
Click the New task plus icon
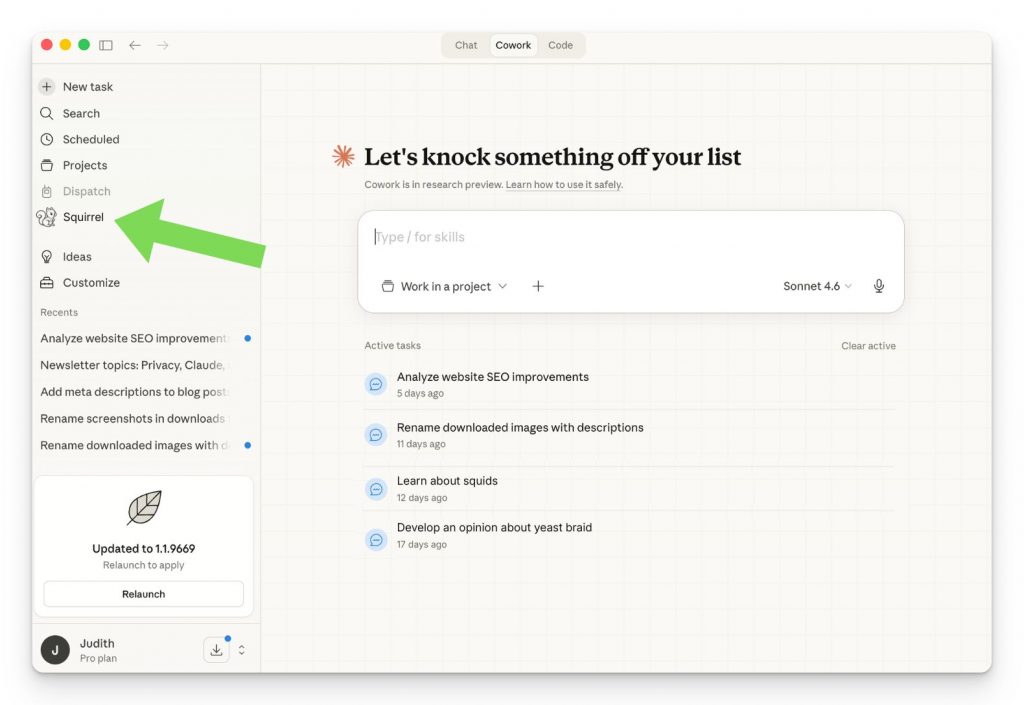pyautogui.click(x=46, y=87)
